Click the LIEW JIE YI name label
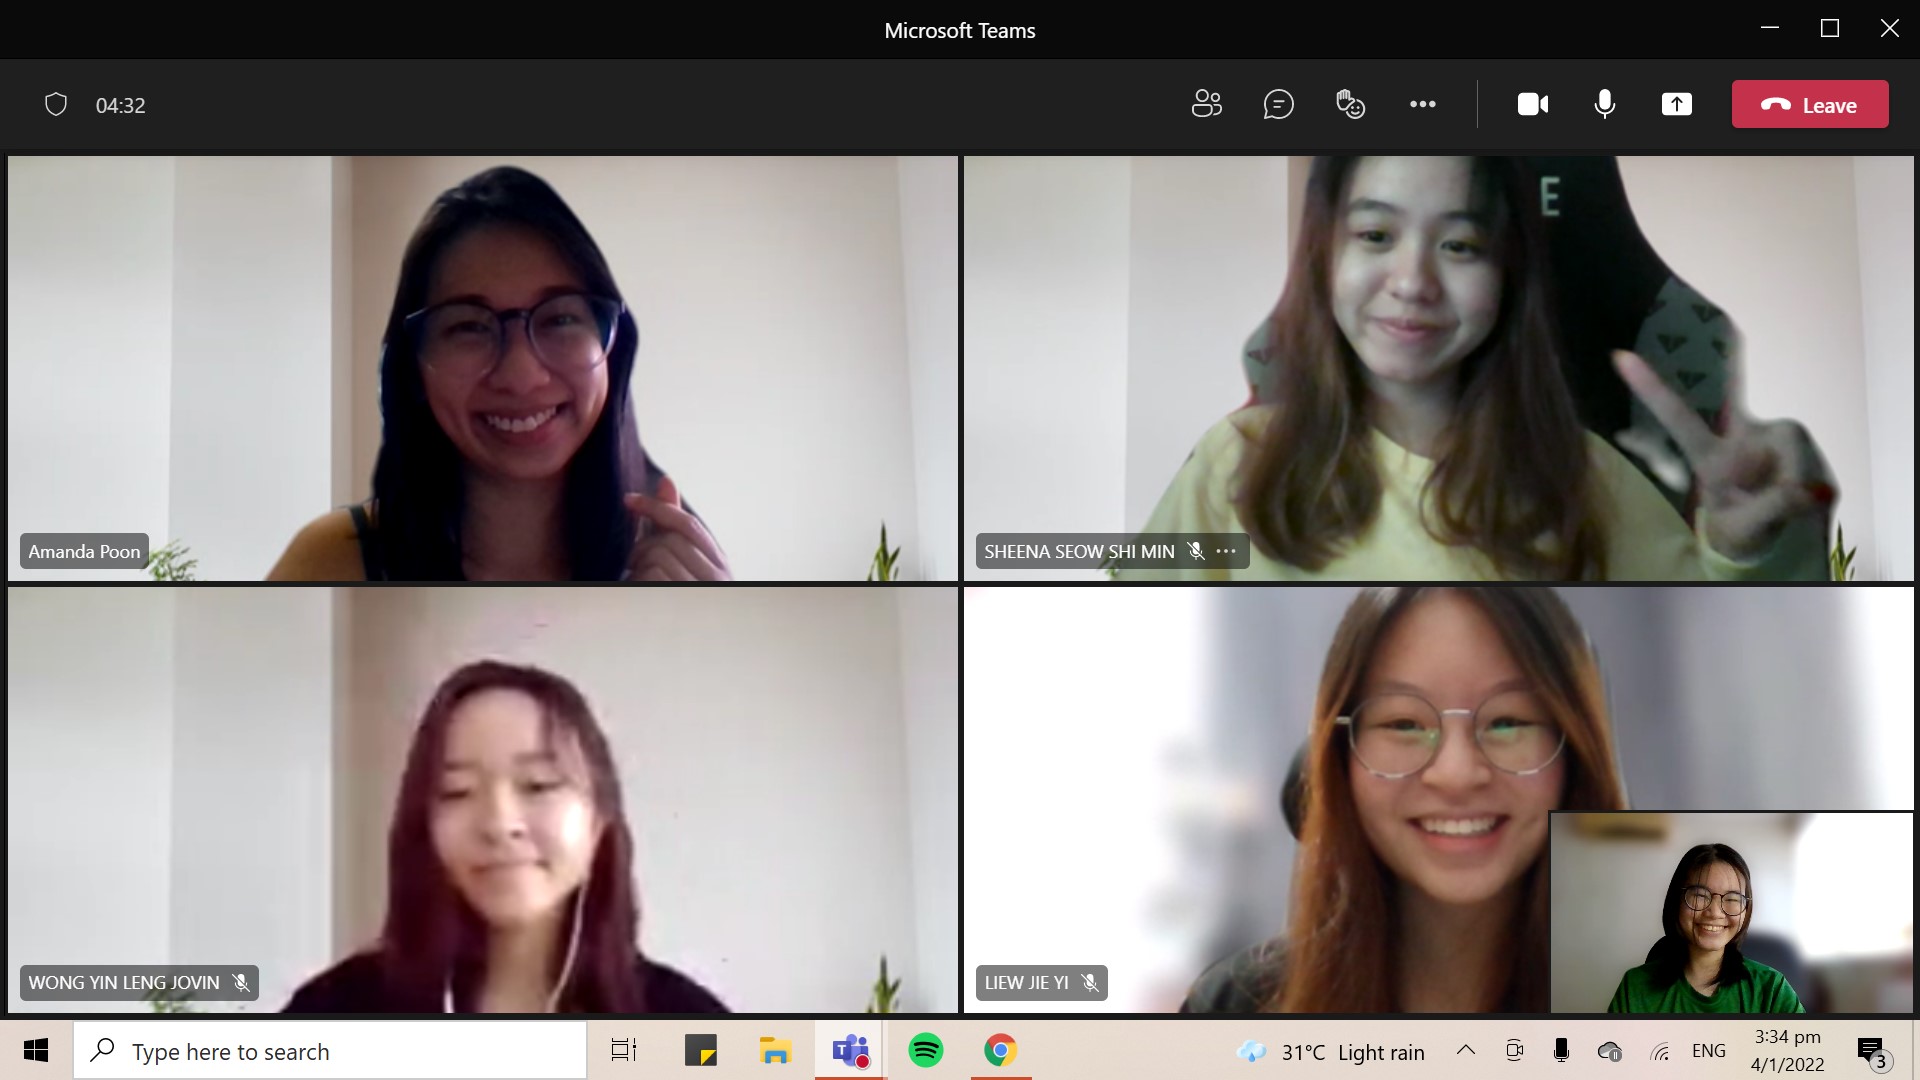This screenshot has width=1920, height=1080. [1027, 983]
